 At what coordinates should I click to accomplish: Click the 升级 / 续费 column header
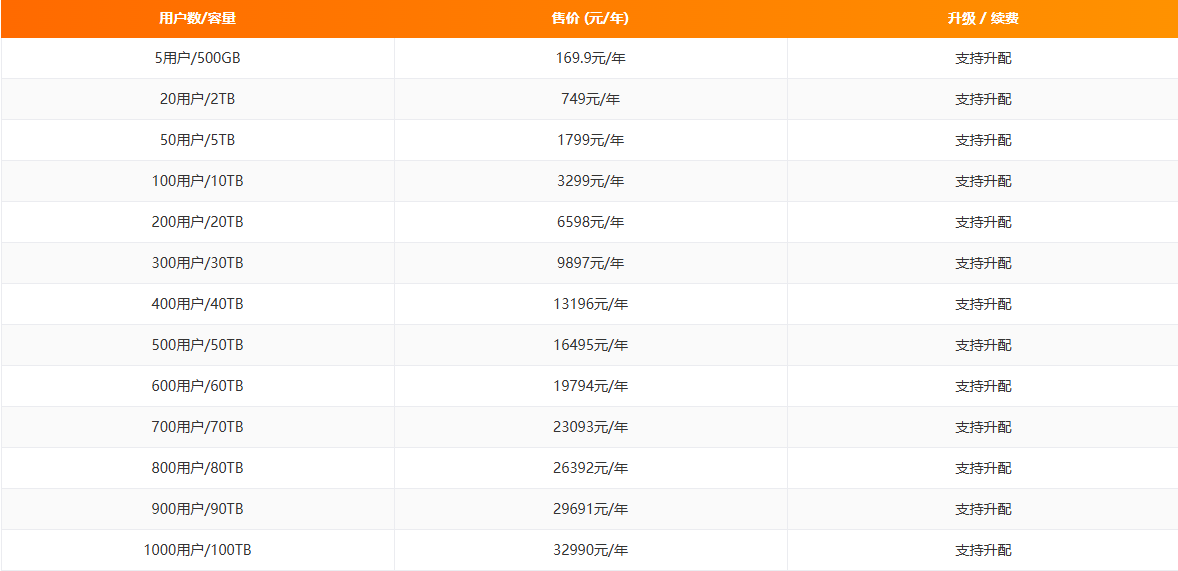point(983,18)
